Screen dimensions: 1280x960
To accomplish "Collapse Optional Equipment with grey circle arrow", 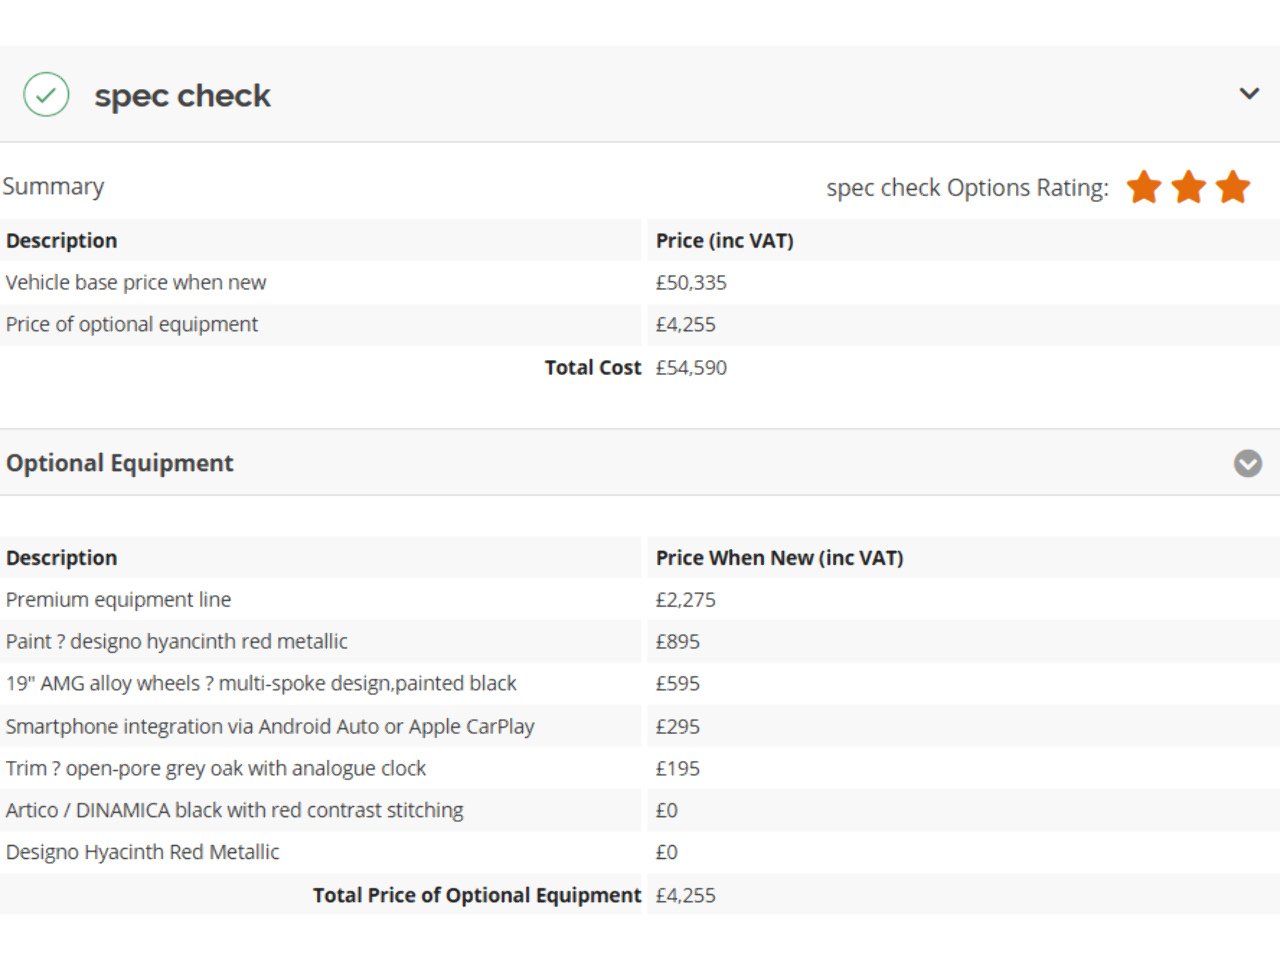I will pyautogui.click(x=1248, y=463).
